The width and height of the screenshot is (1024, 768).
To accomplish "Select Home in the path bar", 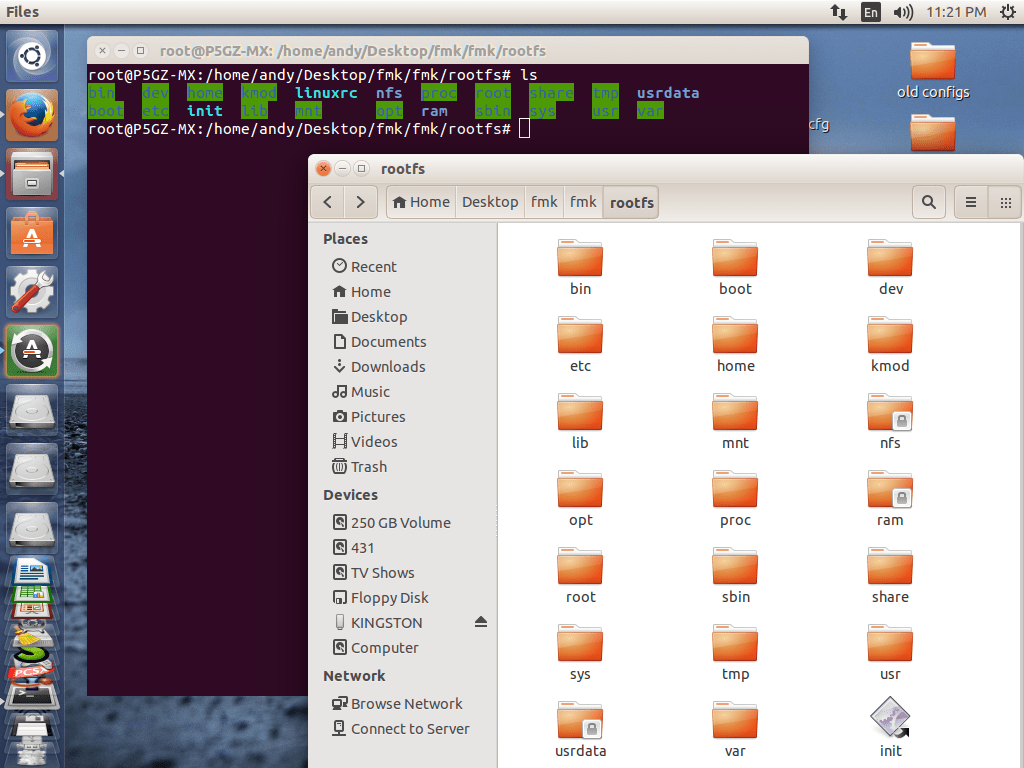I will [x=421, y=202].
